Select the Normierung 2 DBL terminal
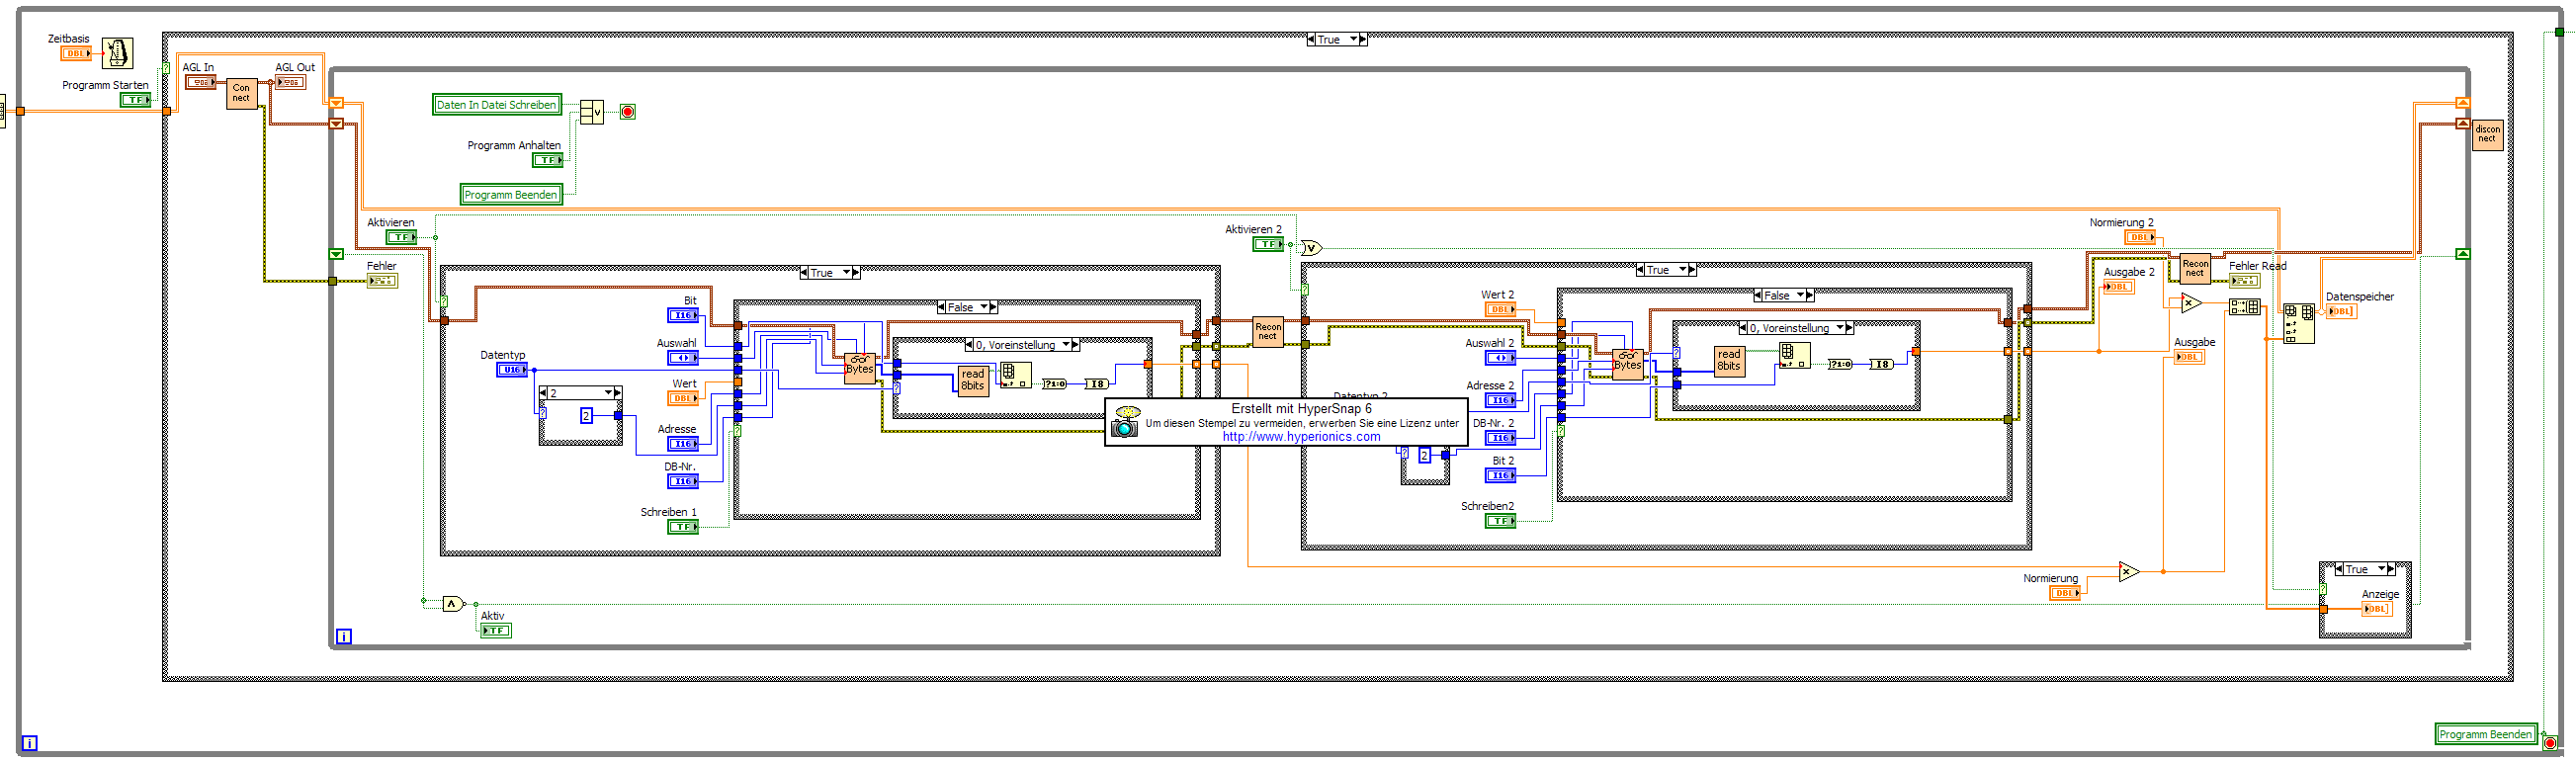 click(2140, 237)
